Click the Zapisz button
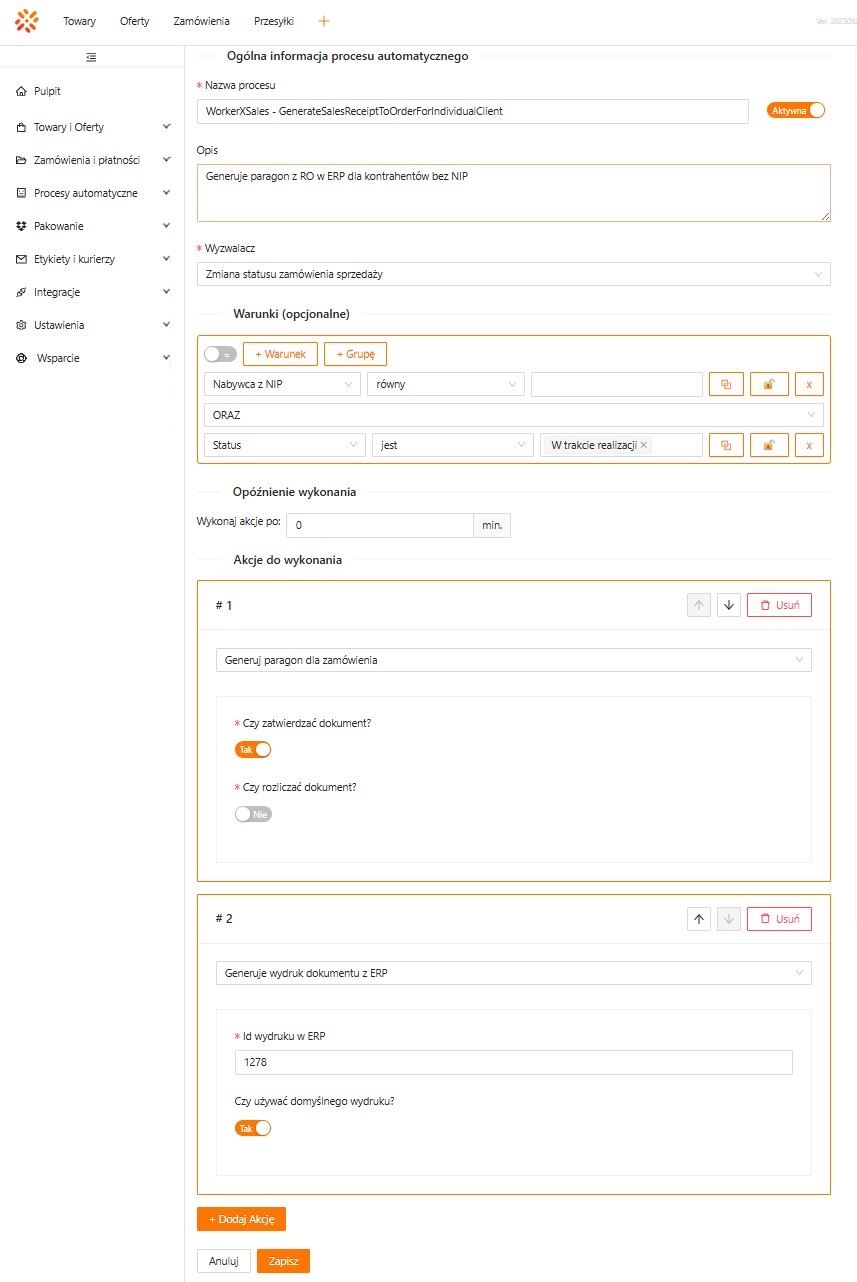The width and height of the screenshot is (857, 1282). [x=283, y=1261]
